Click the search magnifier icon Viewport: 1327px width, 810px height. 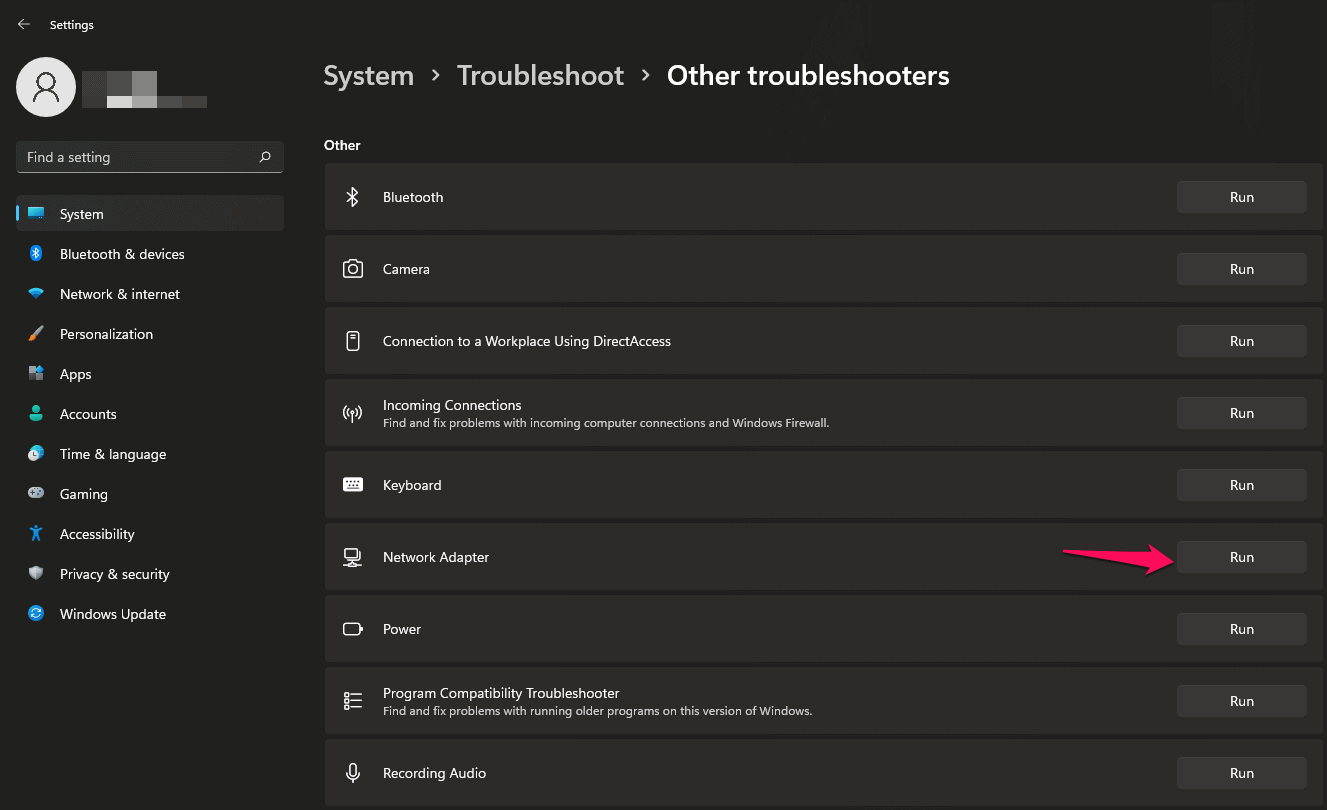(x=265, y=157)
